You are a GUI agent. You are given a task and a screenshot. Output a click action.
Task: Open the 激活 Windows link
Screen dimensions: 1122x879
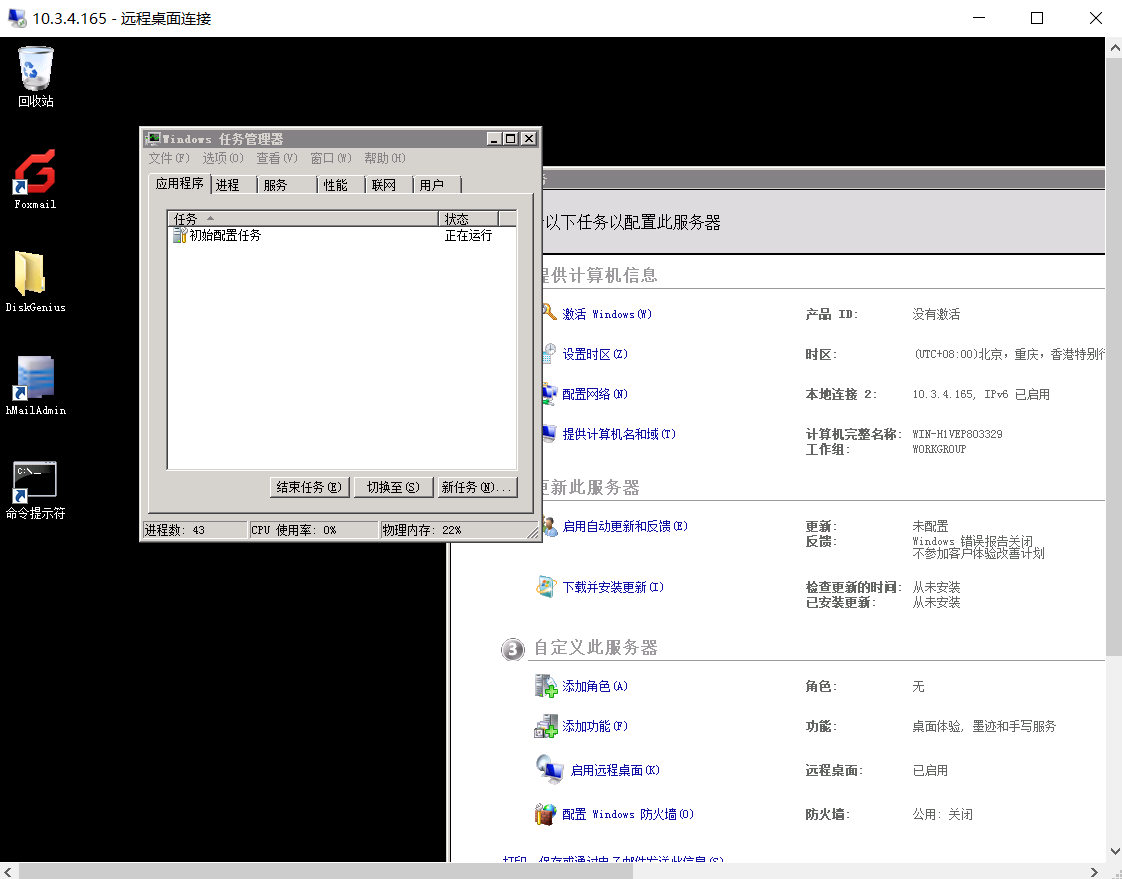[606, 314]
